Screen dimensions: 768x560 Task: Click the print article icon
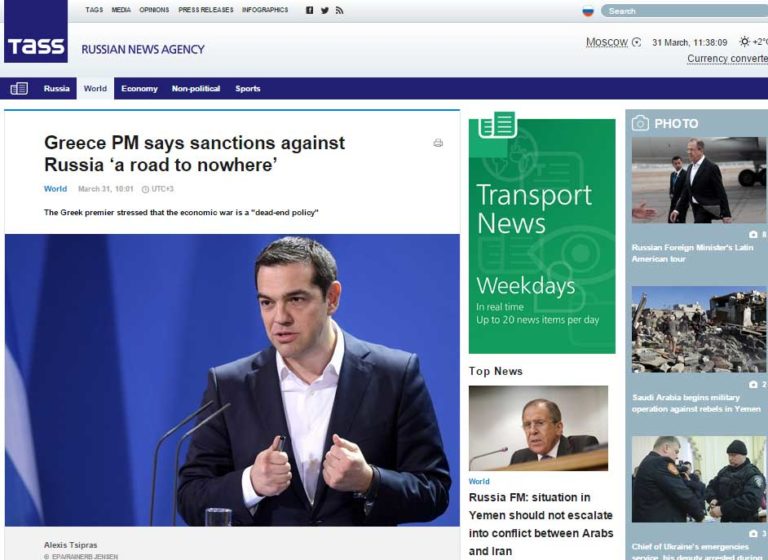pos(438,143)
